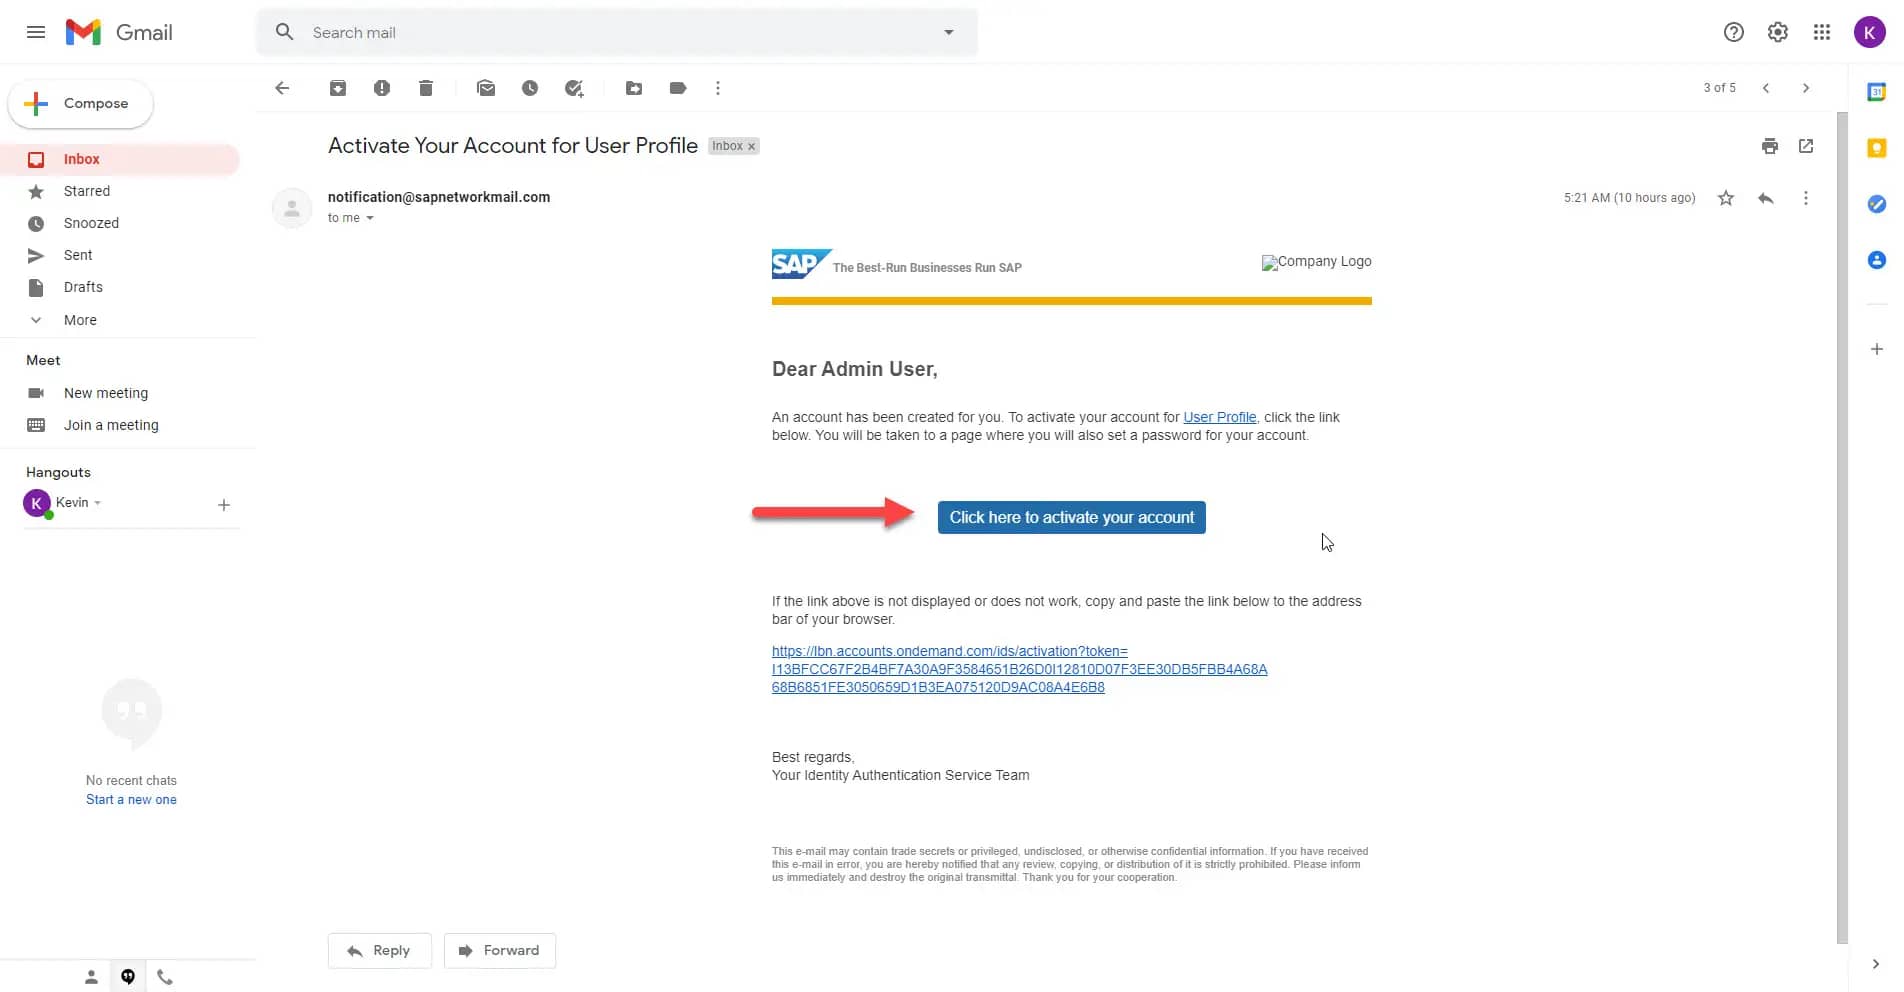
Task: Open the User Profile link
Action: [1219, 417]
